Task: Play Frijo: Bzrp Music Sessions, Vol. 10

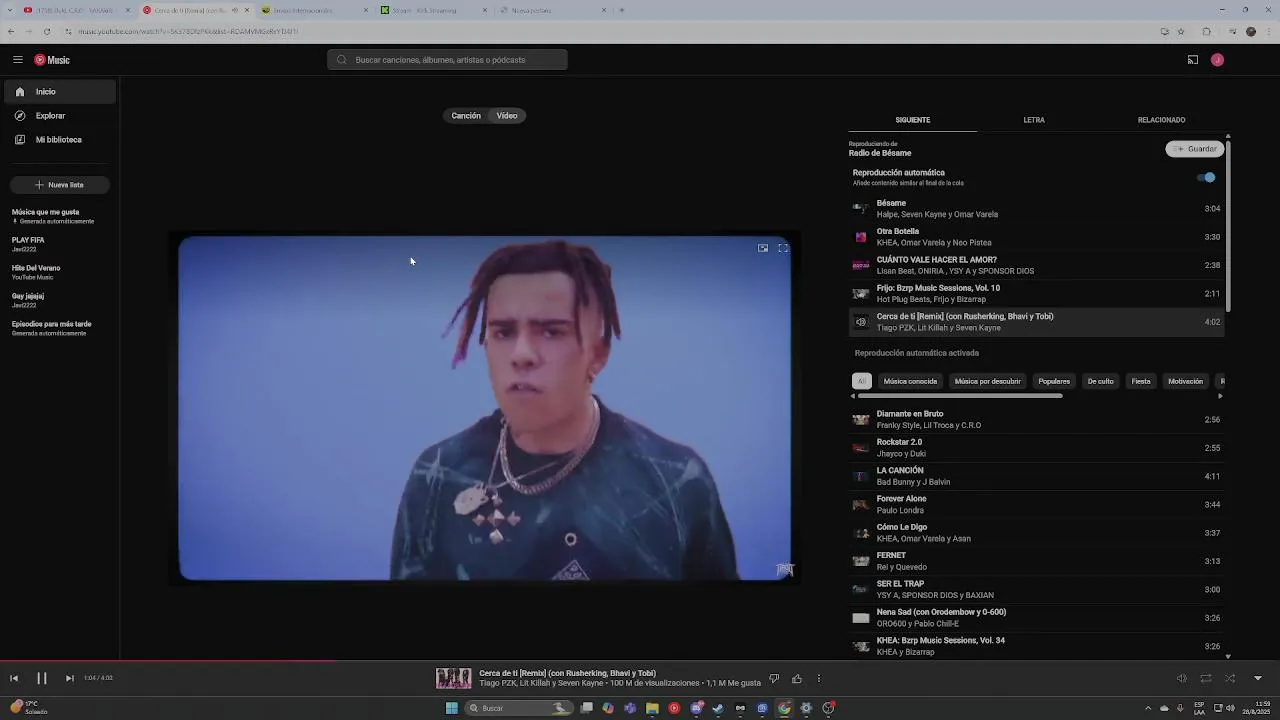Action: tap(1036, 294)
